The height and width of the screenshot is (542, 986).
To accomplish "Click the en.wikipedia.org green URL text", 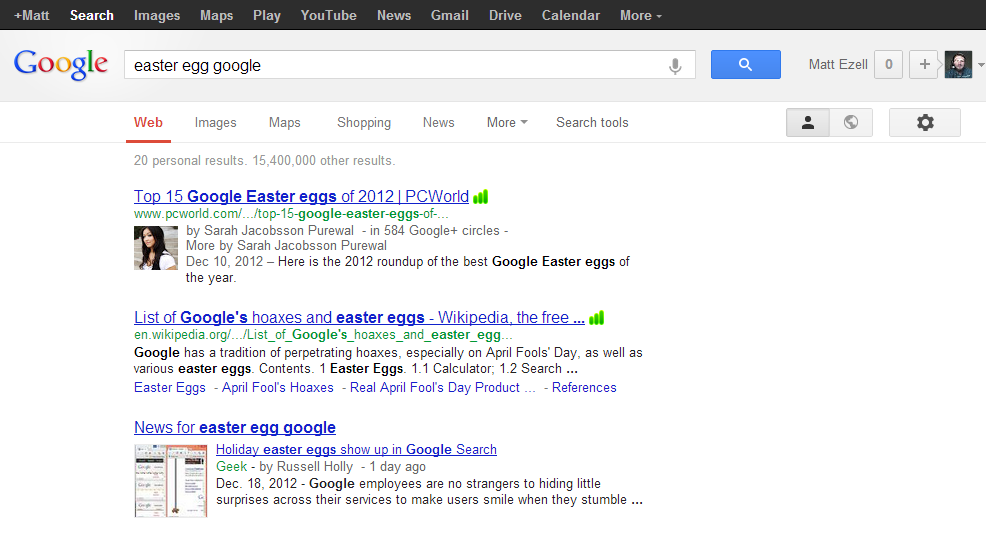I will tap(323, 335).
